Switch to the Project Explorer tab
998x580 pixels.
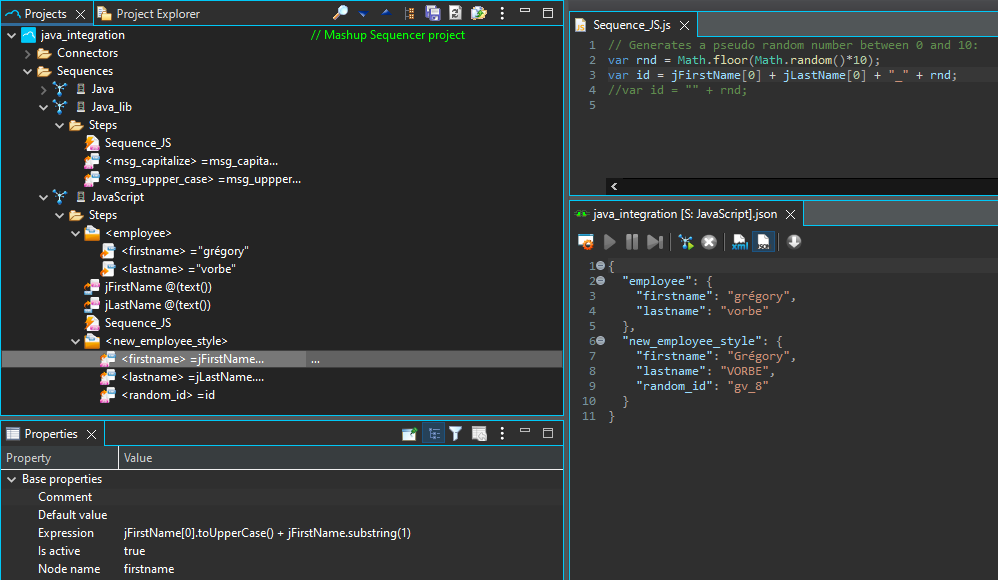pyautogui.click(x=157, y=14)
